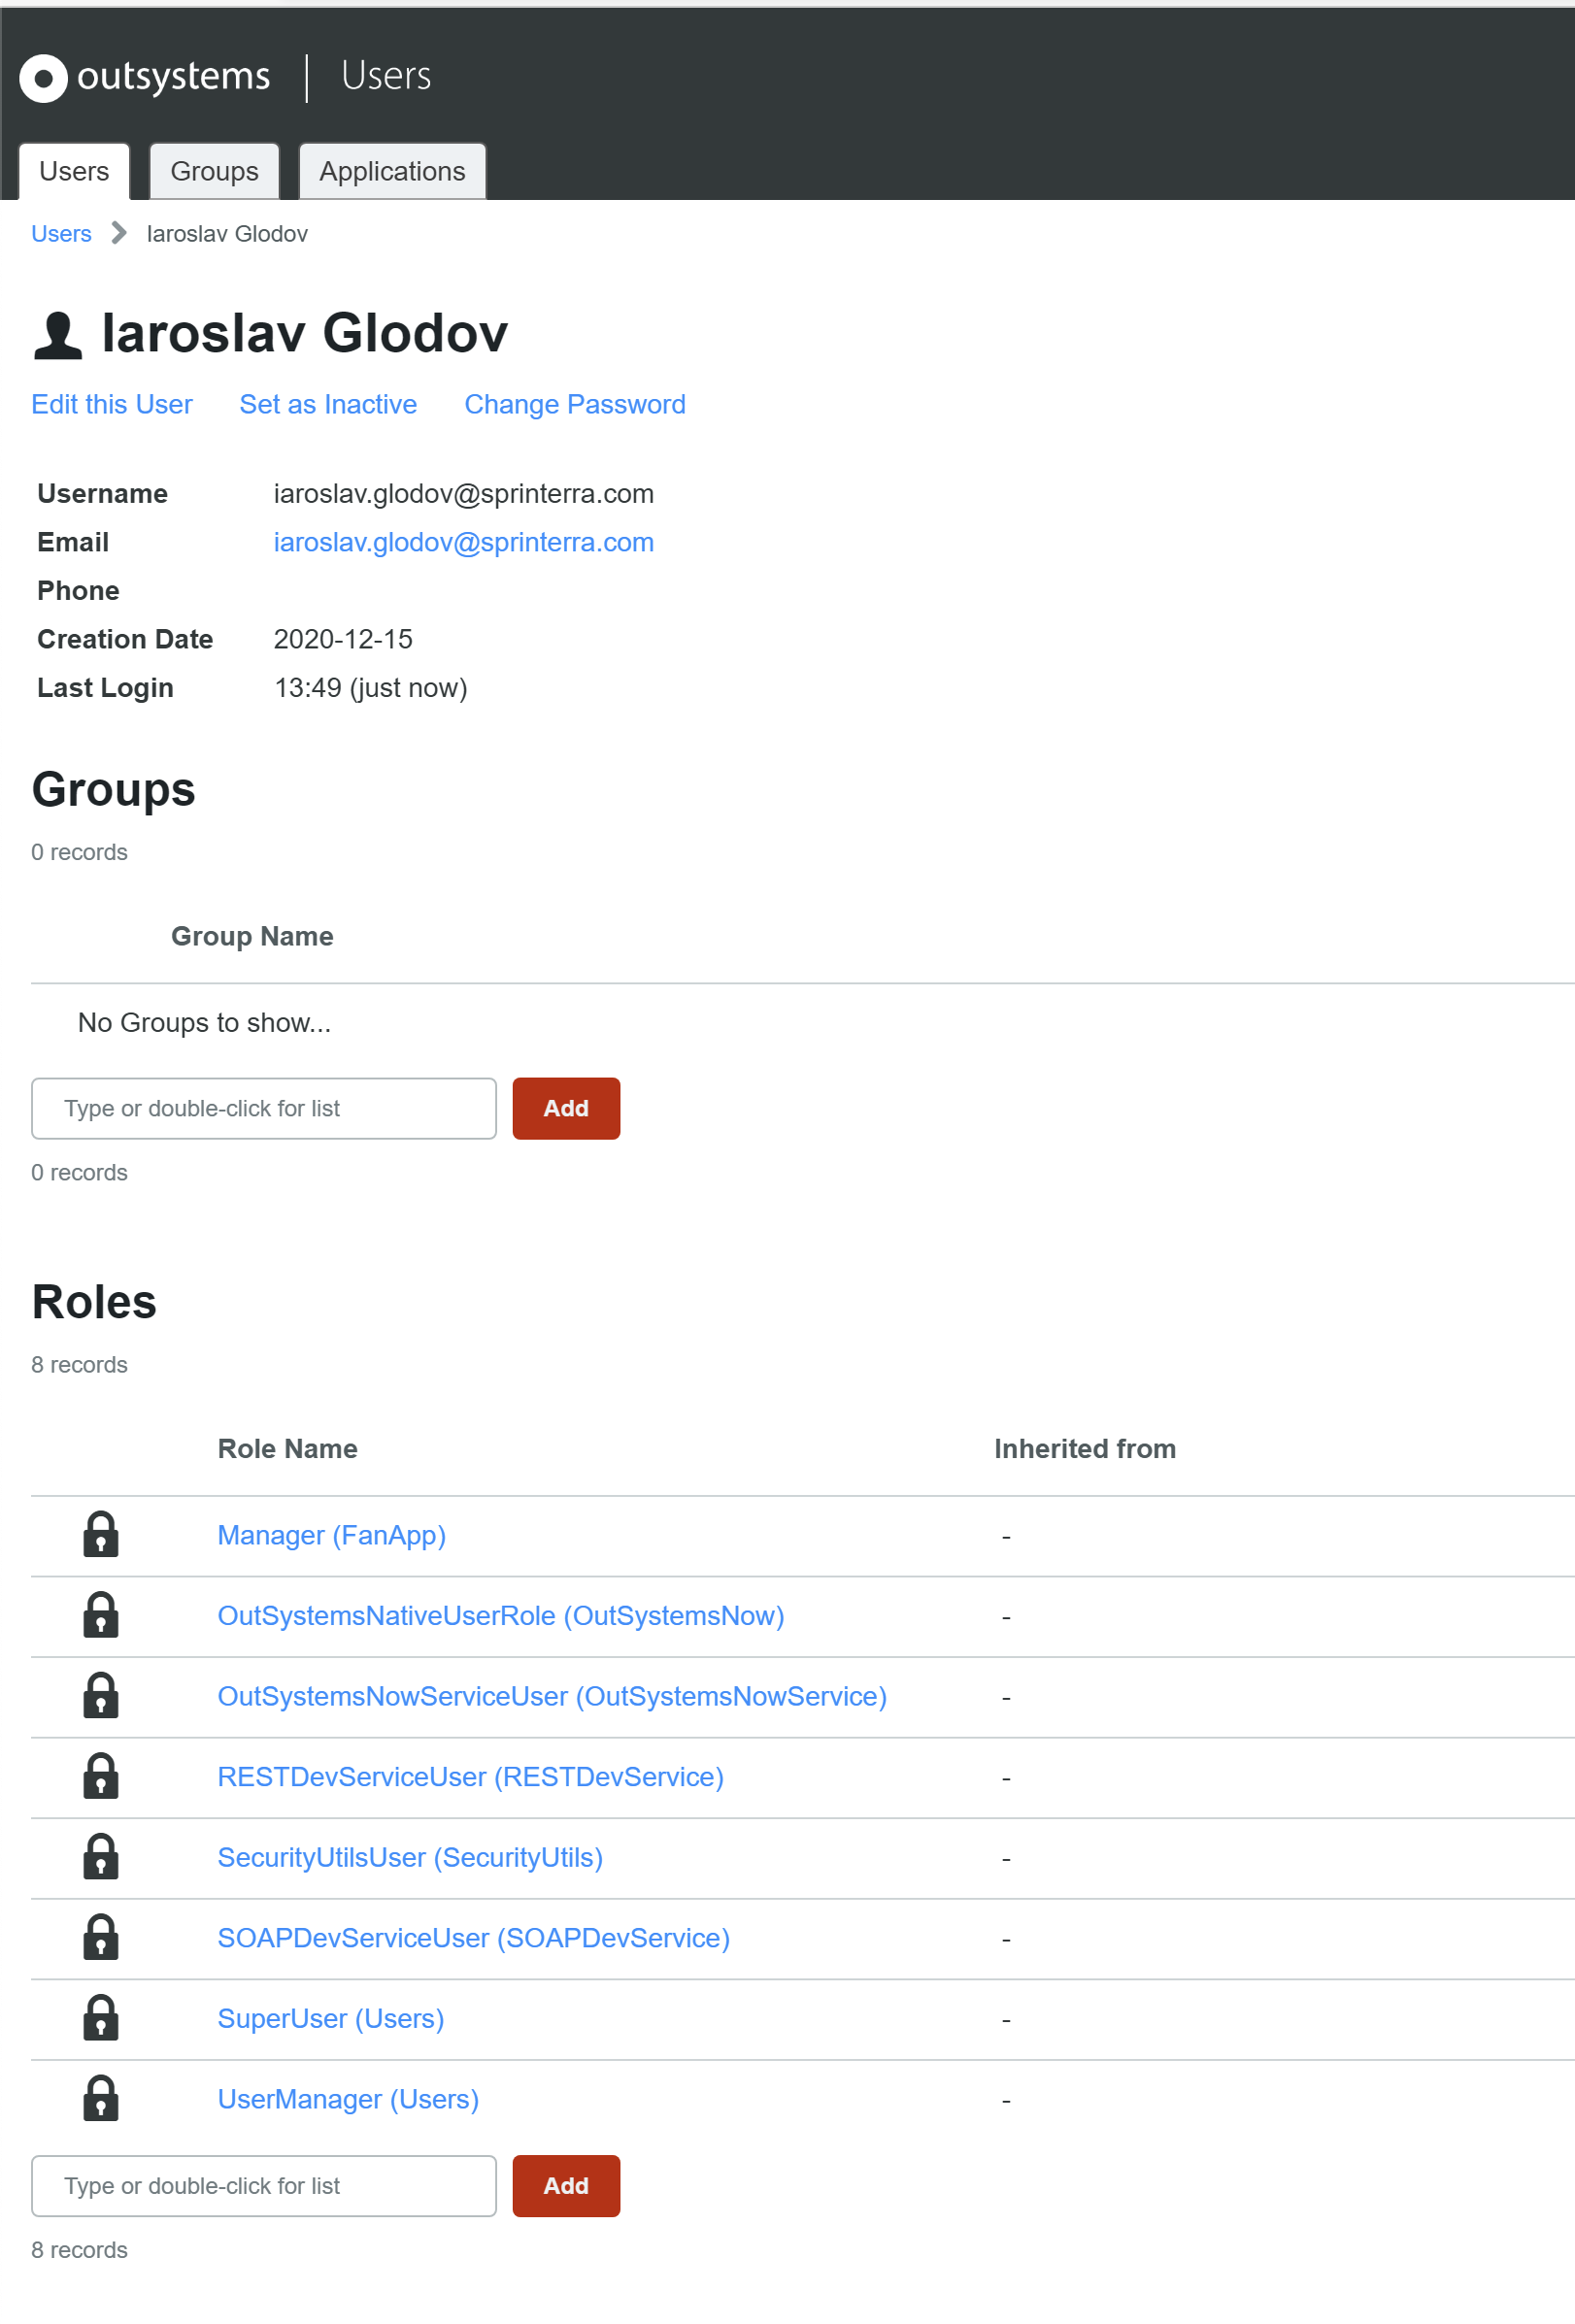
Task: Open the OutSystemsNativeUserRole (OutSystemsNow) role
Action: [x=501, y=1616]
